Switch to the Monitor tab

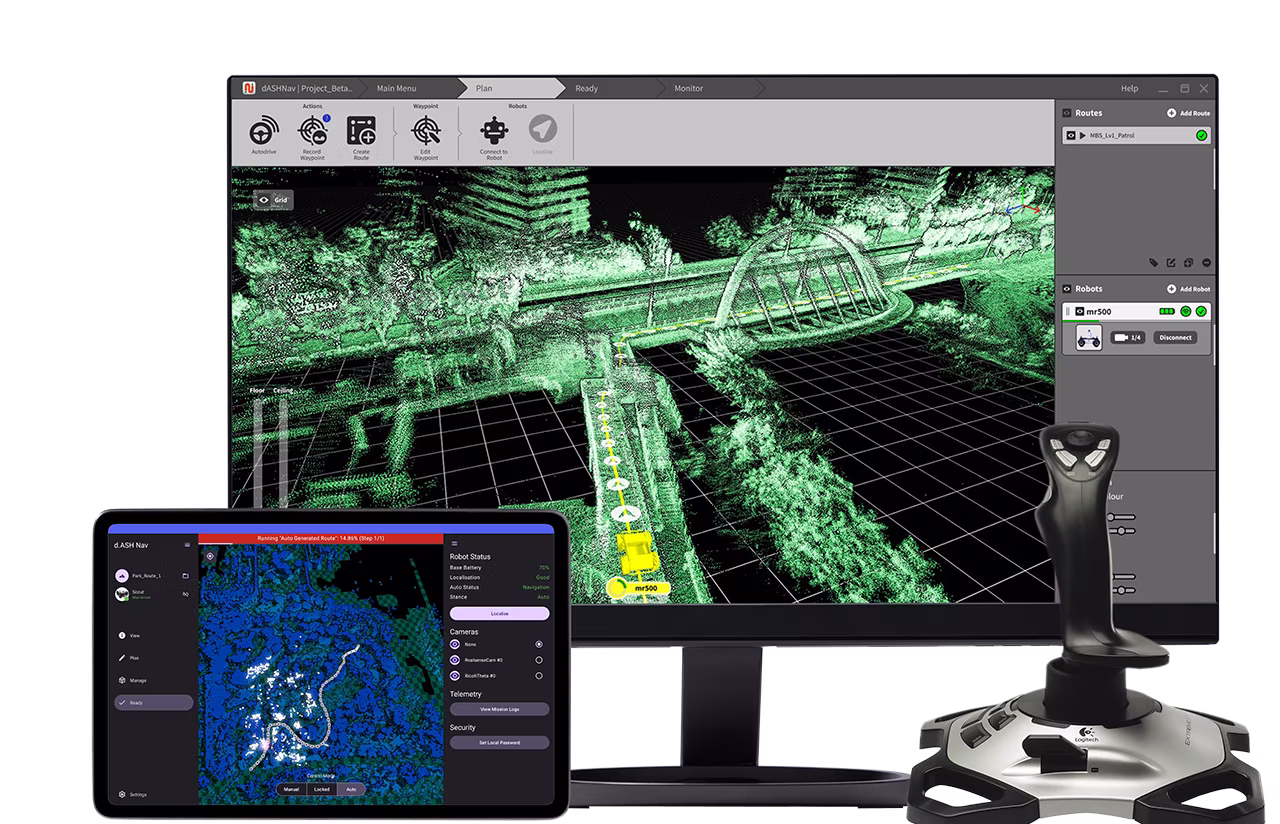coord(687,88)
